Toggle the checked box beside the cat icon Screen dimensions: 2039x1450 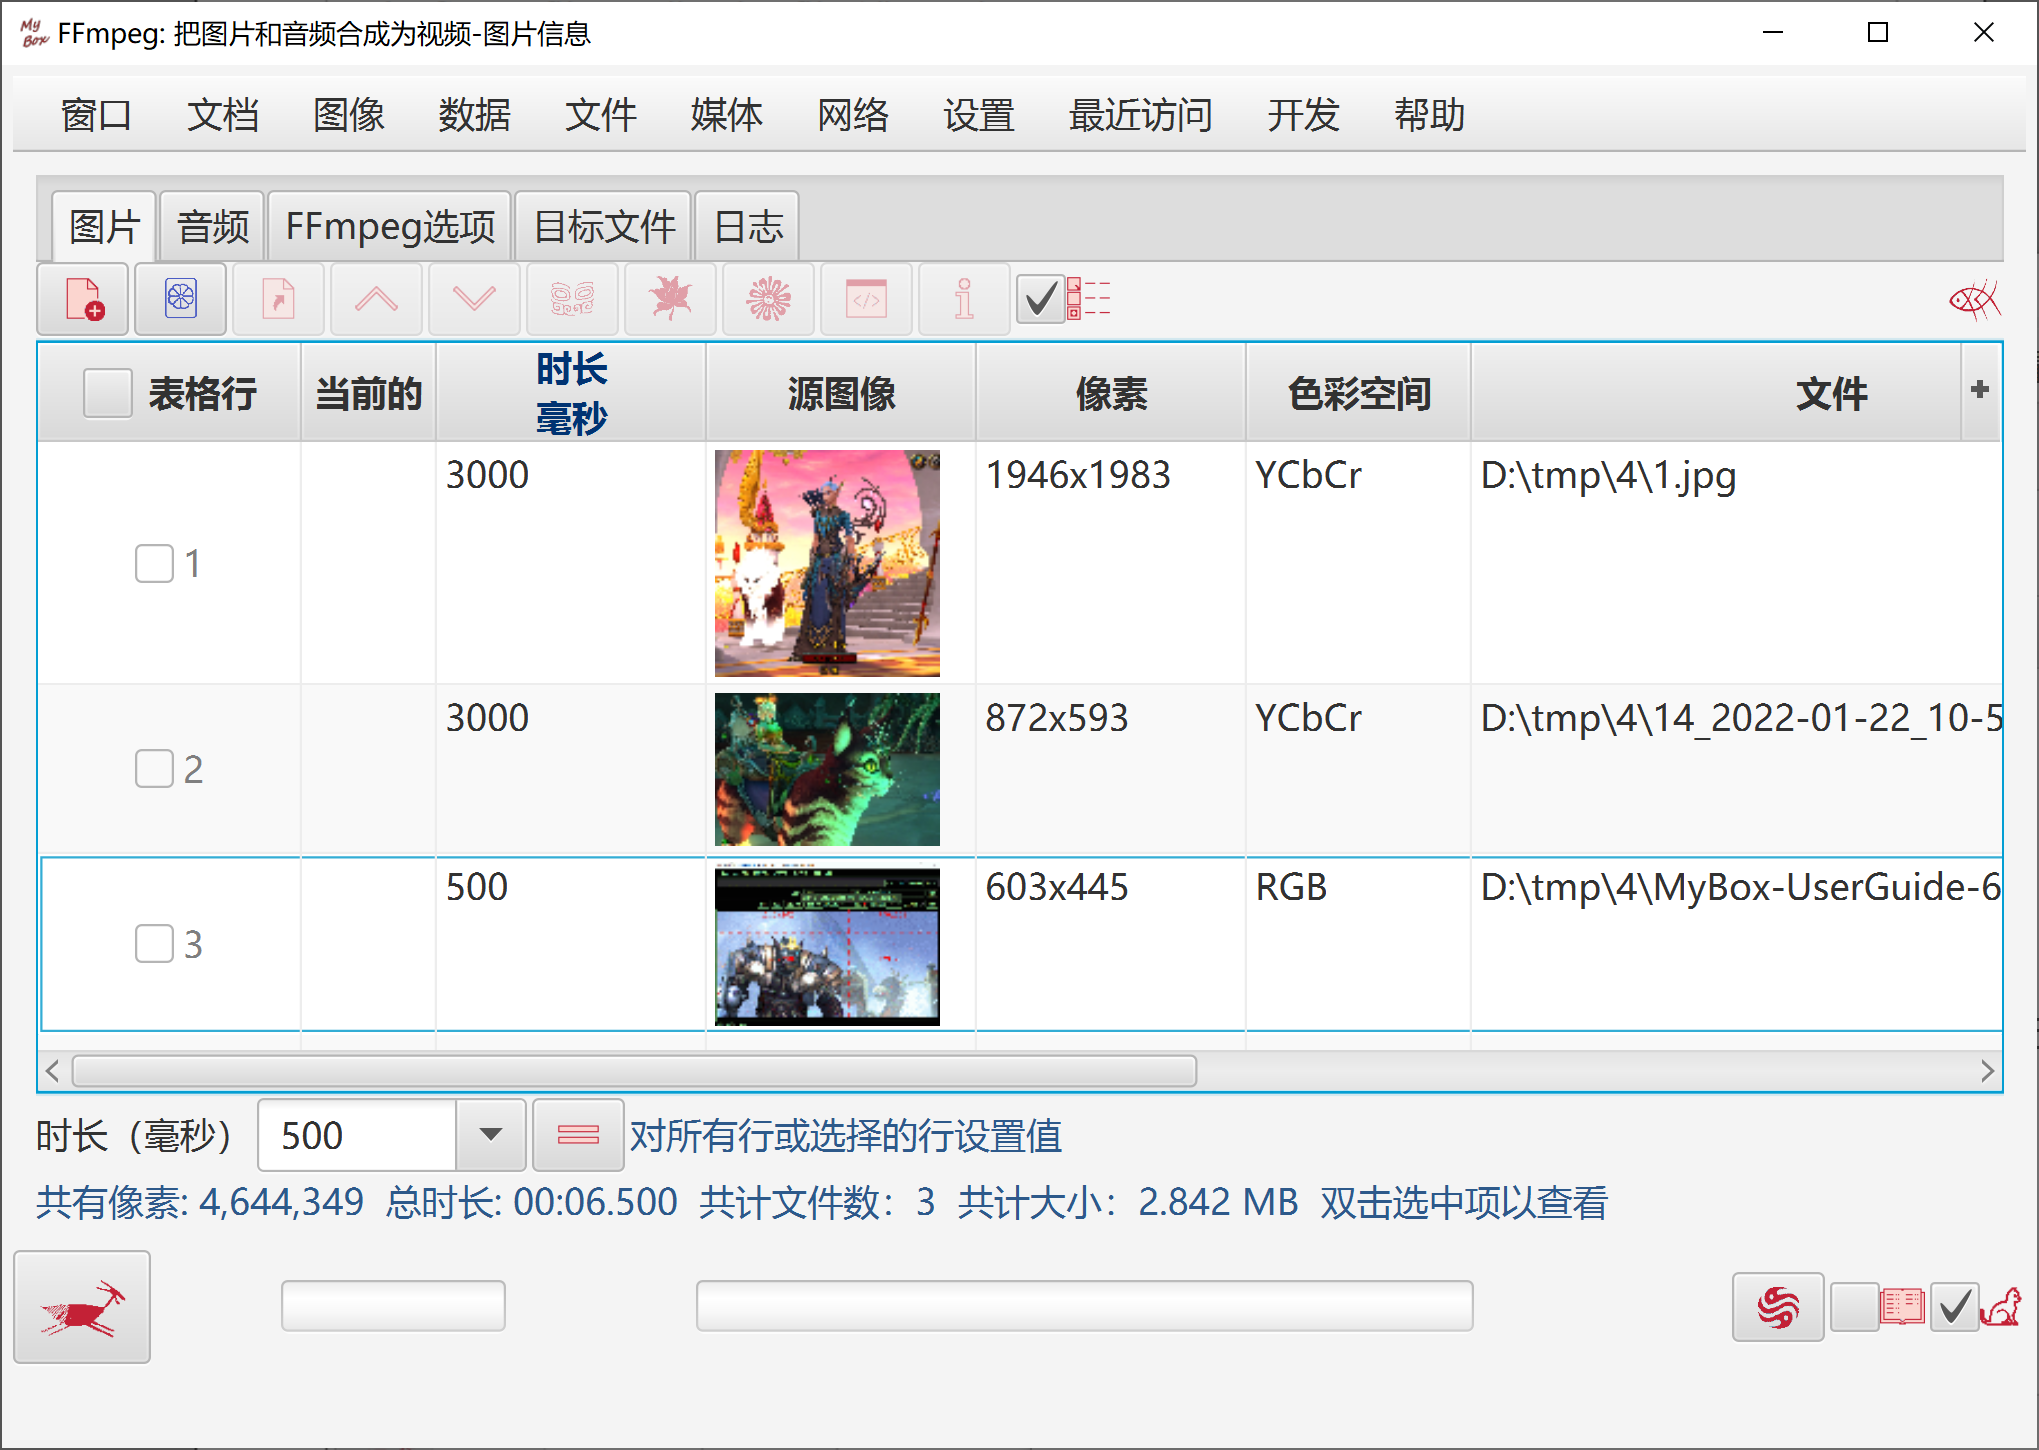[x=1955, y=1307]
